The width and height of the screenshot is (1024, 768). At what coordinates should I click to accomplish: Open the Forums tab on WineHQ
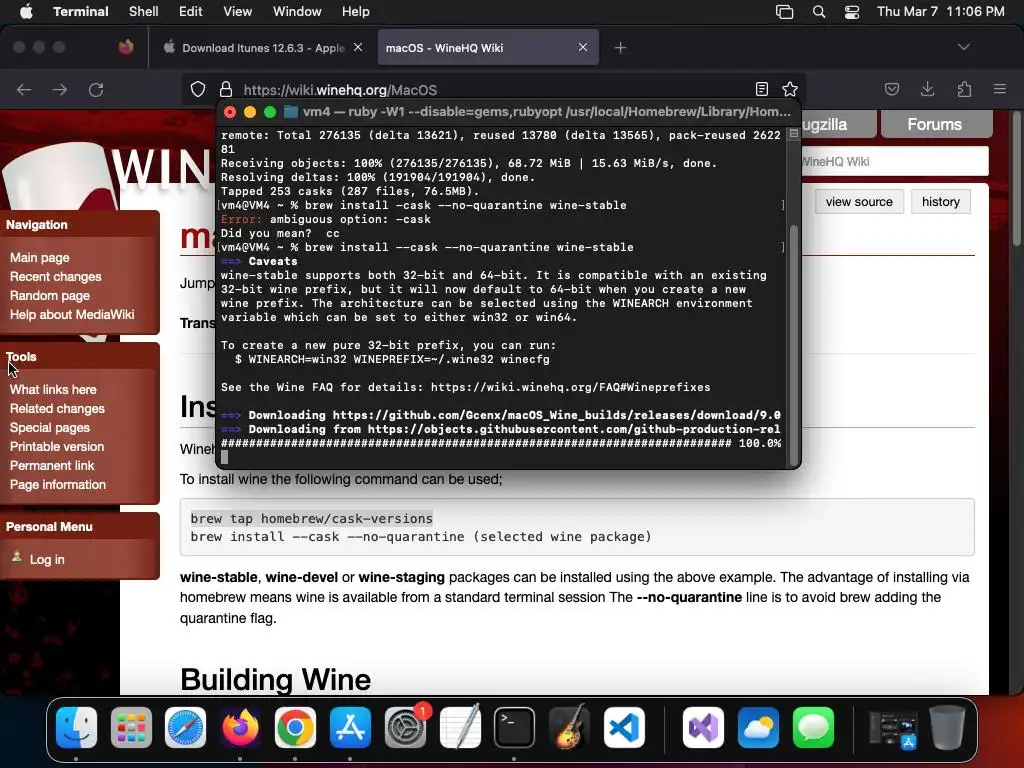pos(936,124)
